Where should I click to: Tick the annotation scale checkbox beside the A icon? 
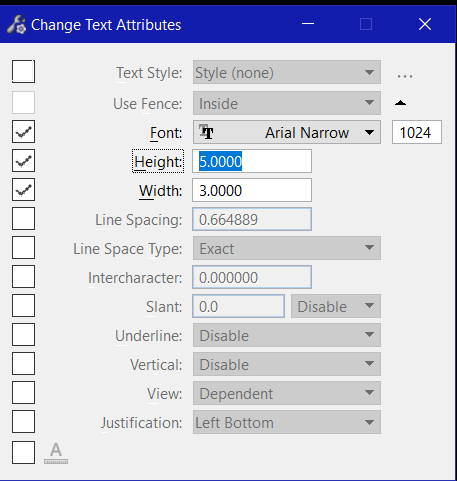point(23,453)
